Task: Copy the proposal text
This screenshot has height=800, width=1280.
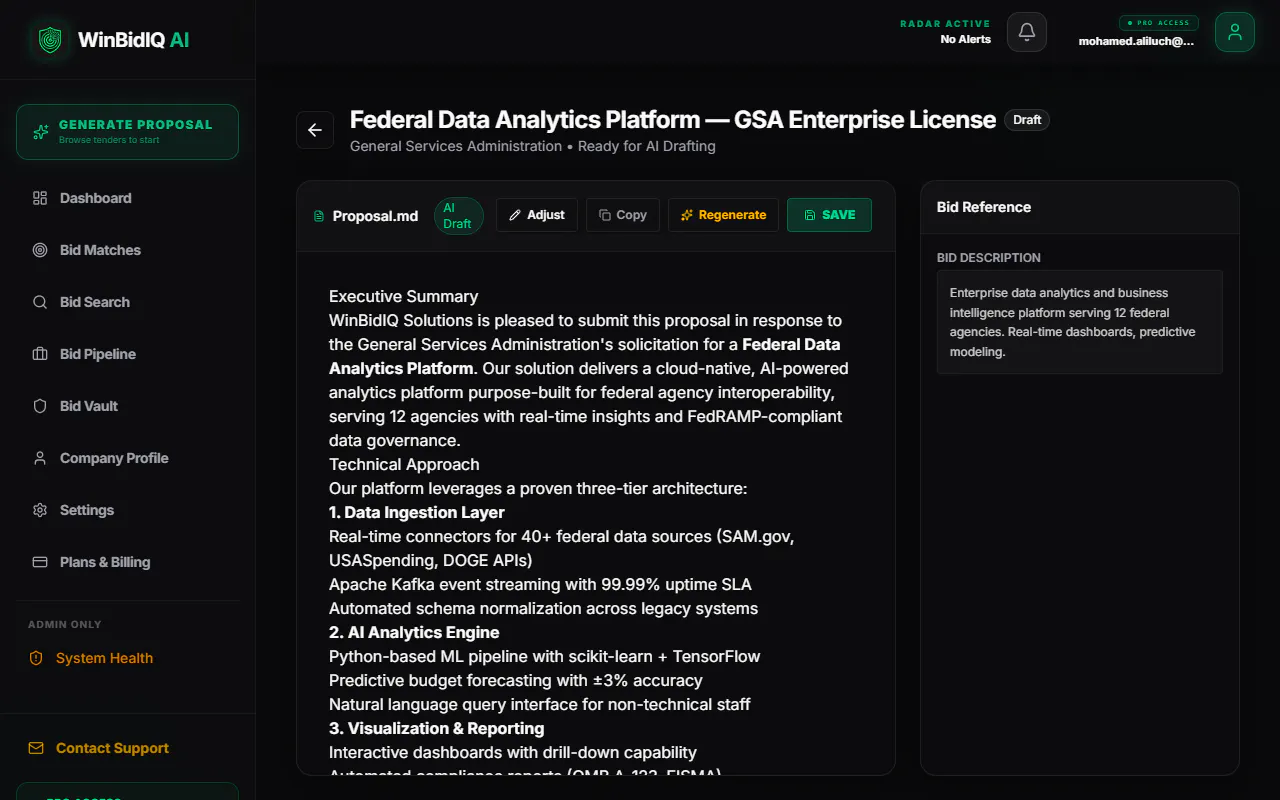Action: click(622, 215)
